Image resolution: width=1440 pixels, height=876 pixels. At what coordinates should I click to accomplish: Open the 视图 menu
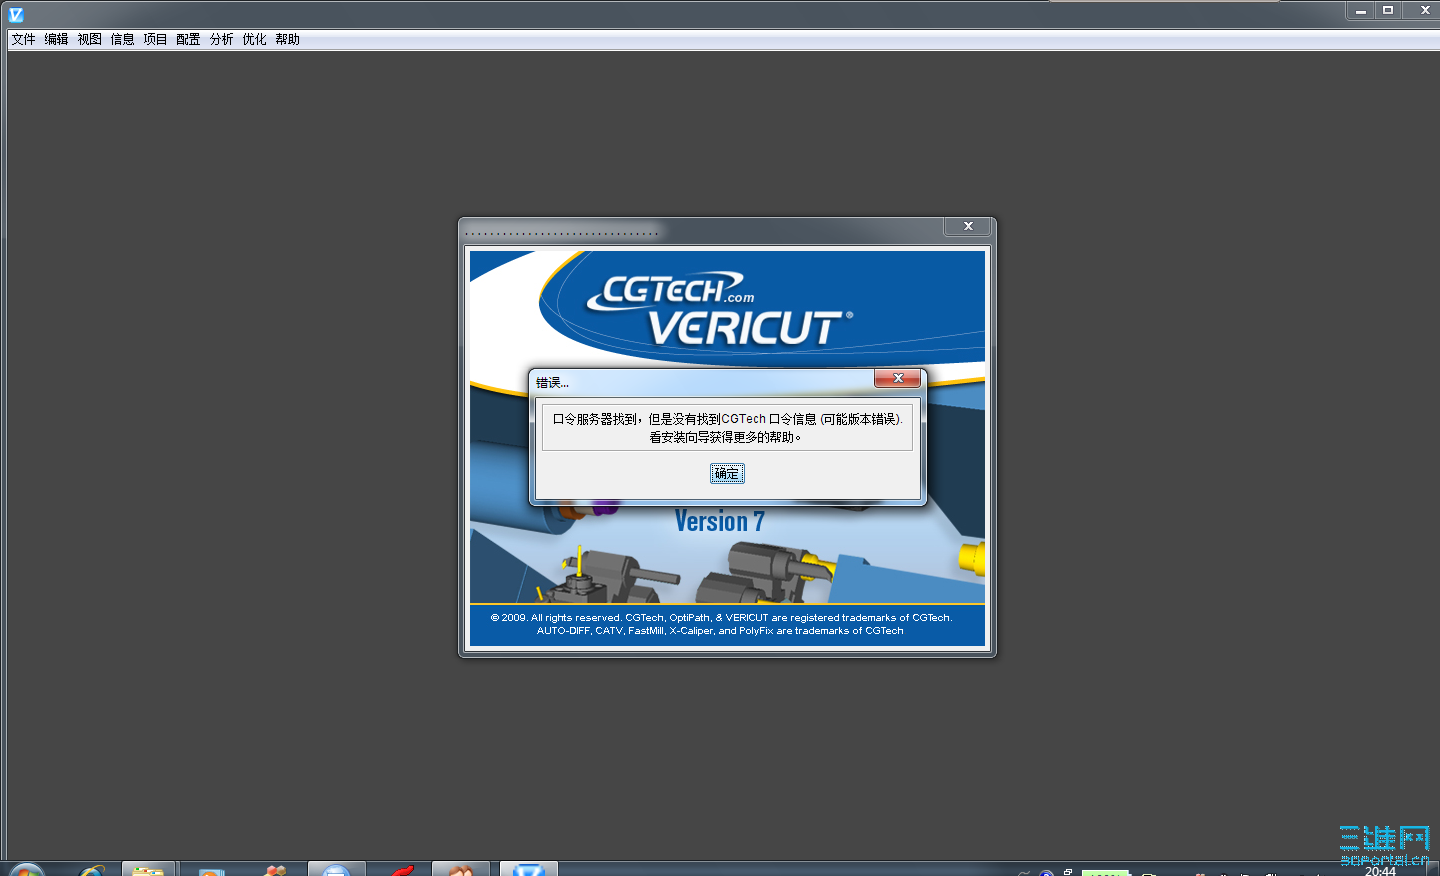(x=90, y=40)
